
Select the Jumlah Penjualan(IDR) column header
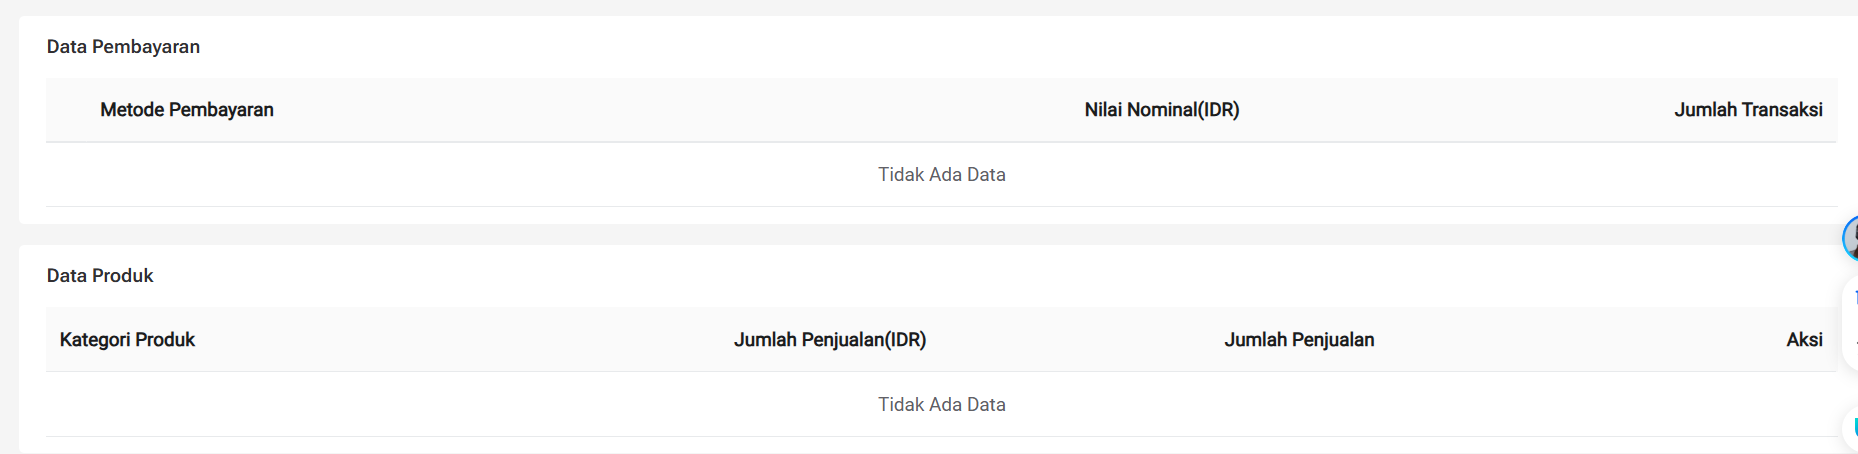[x=830, y=340]
